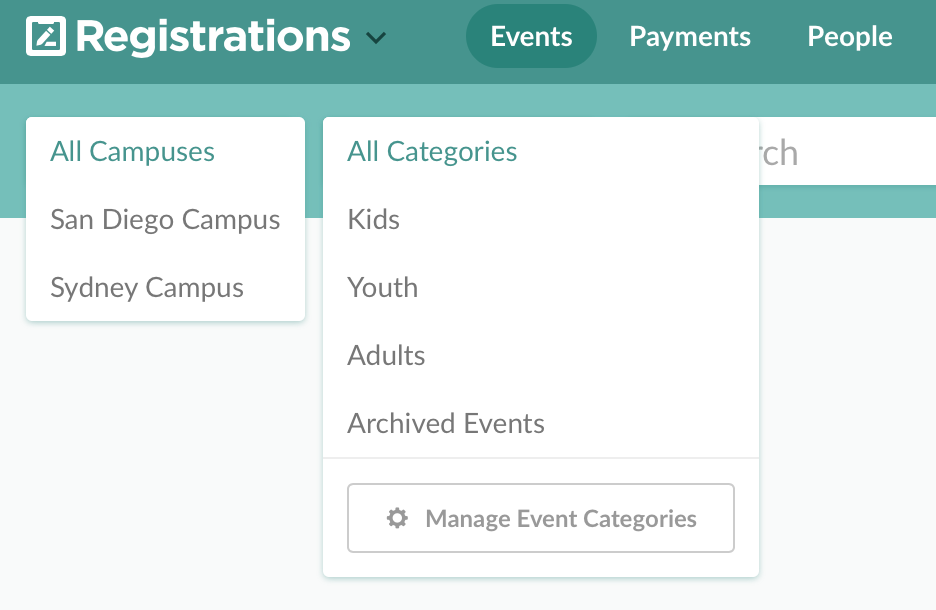The height and width of the screenshot is (610, 936).
Task: Open the Events tab
Action: click(x=531, y=37)
